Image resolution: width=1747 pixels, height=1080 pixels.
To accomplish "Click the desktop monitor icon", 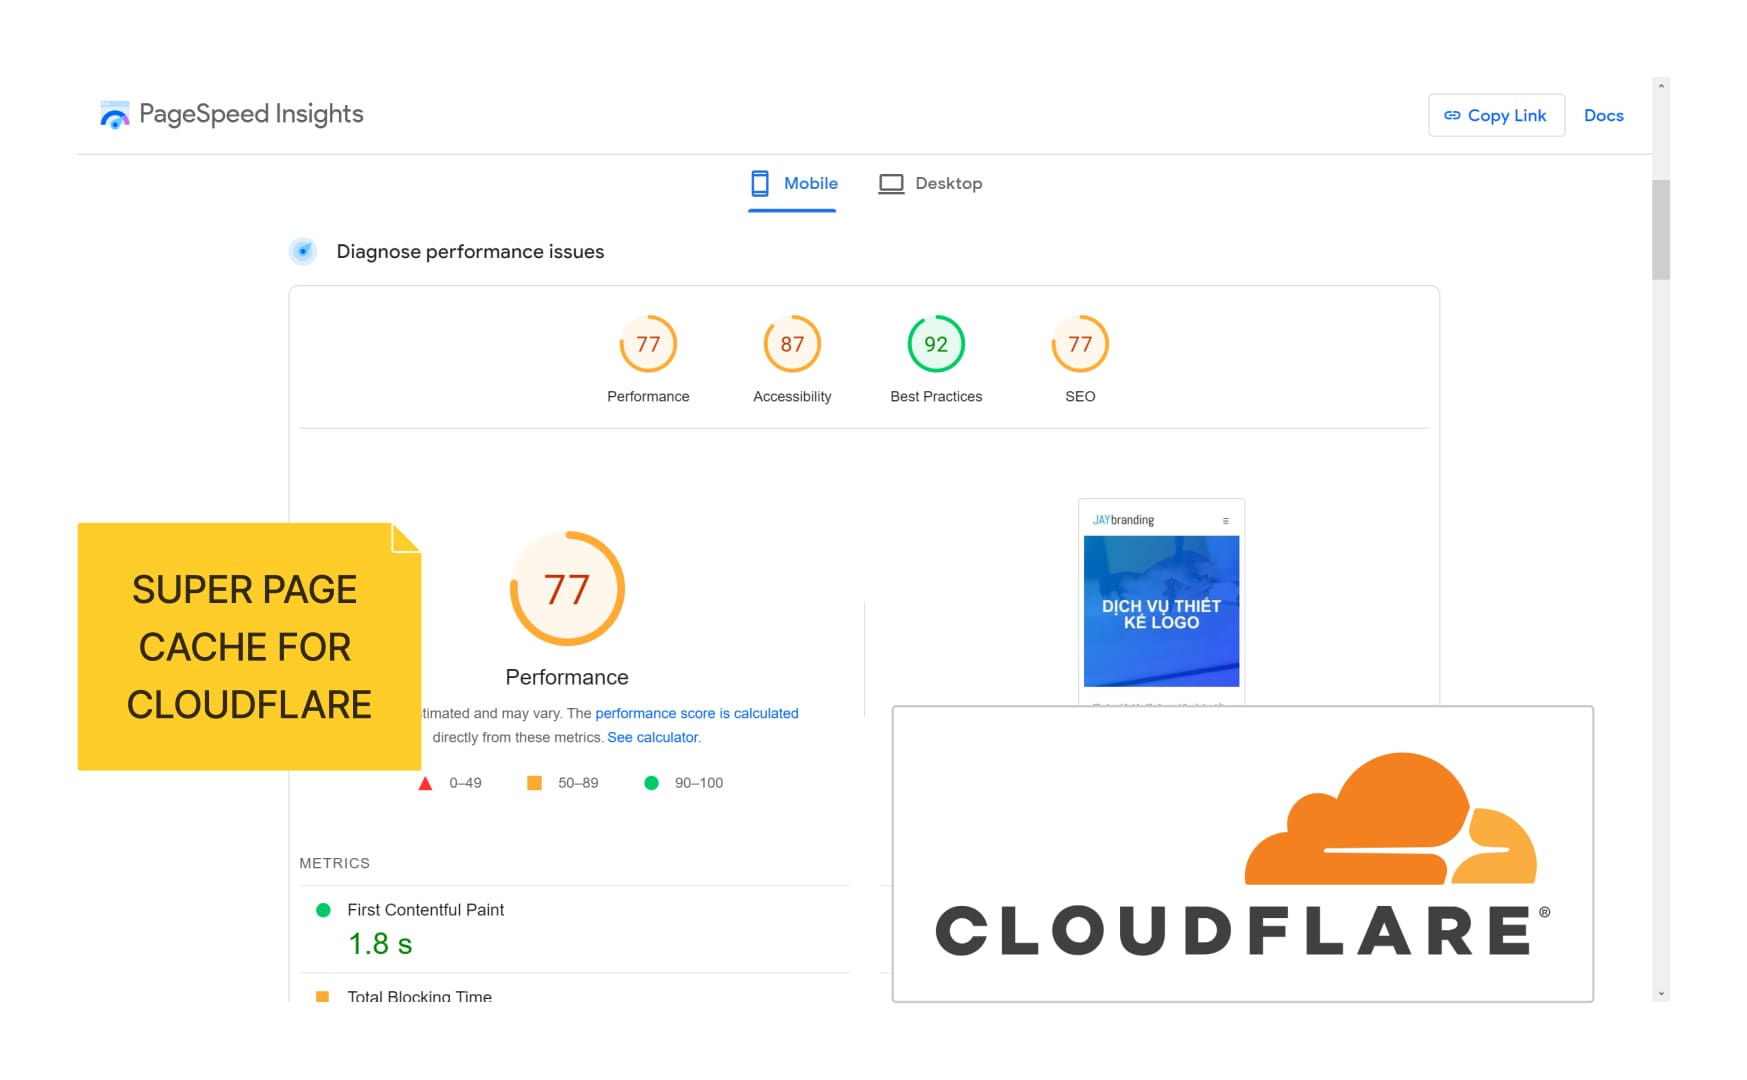I will pos(891,184).
